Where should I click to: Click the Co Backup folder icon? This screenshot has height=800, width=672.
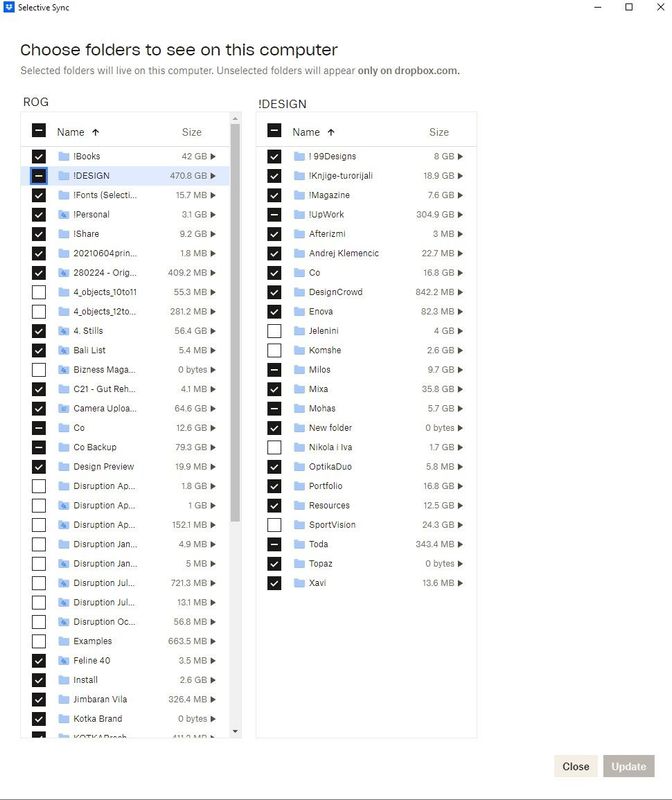click(x=64, y=447)
